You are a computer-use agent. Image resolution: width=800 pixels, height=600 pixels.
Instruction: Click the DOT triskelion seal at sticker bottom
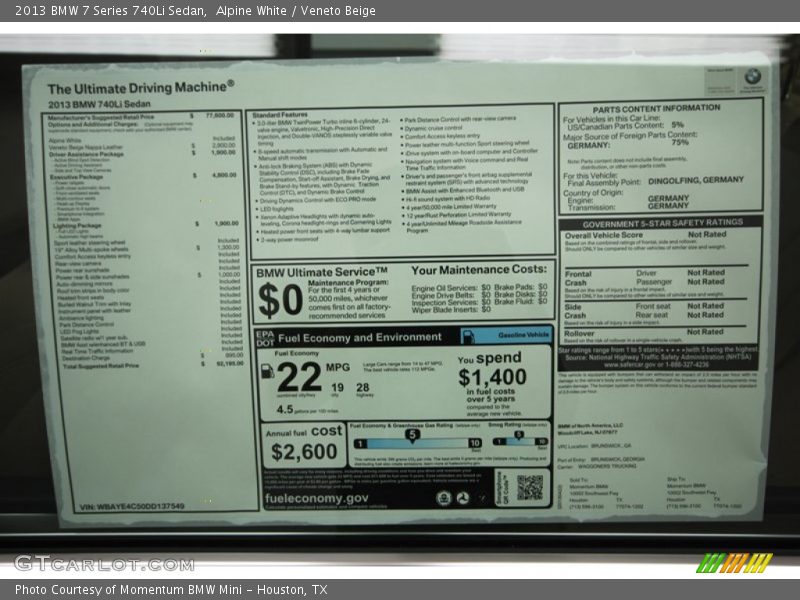463,497
